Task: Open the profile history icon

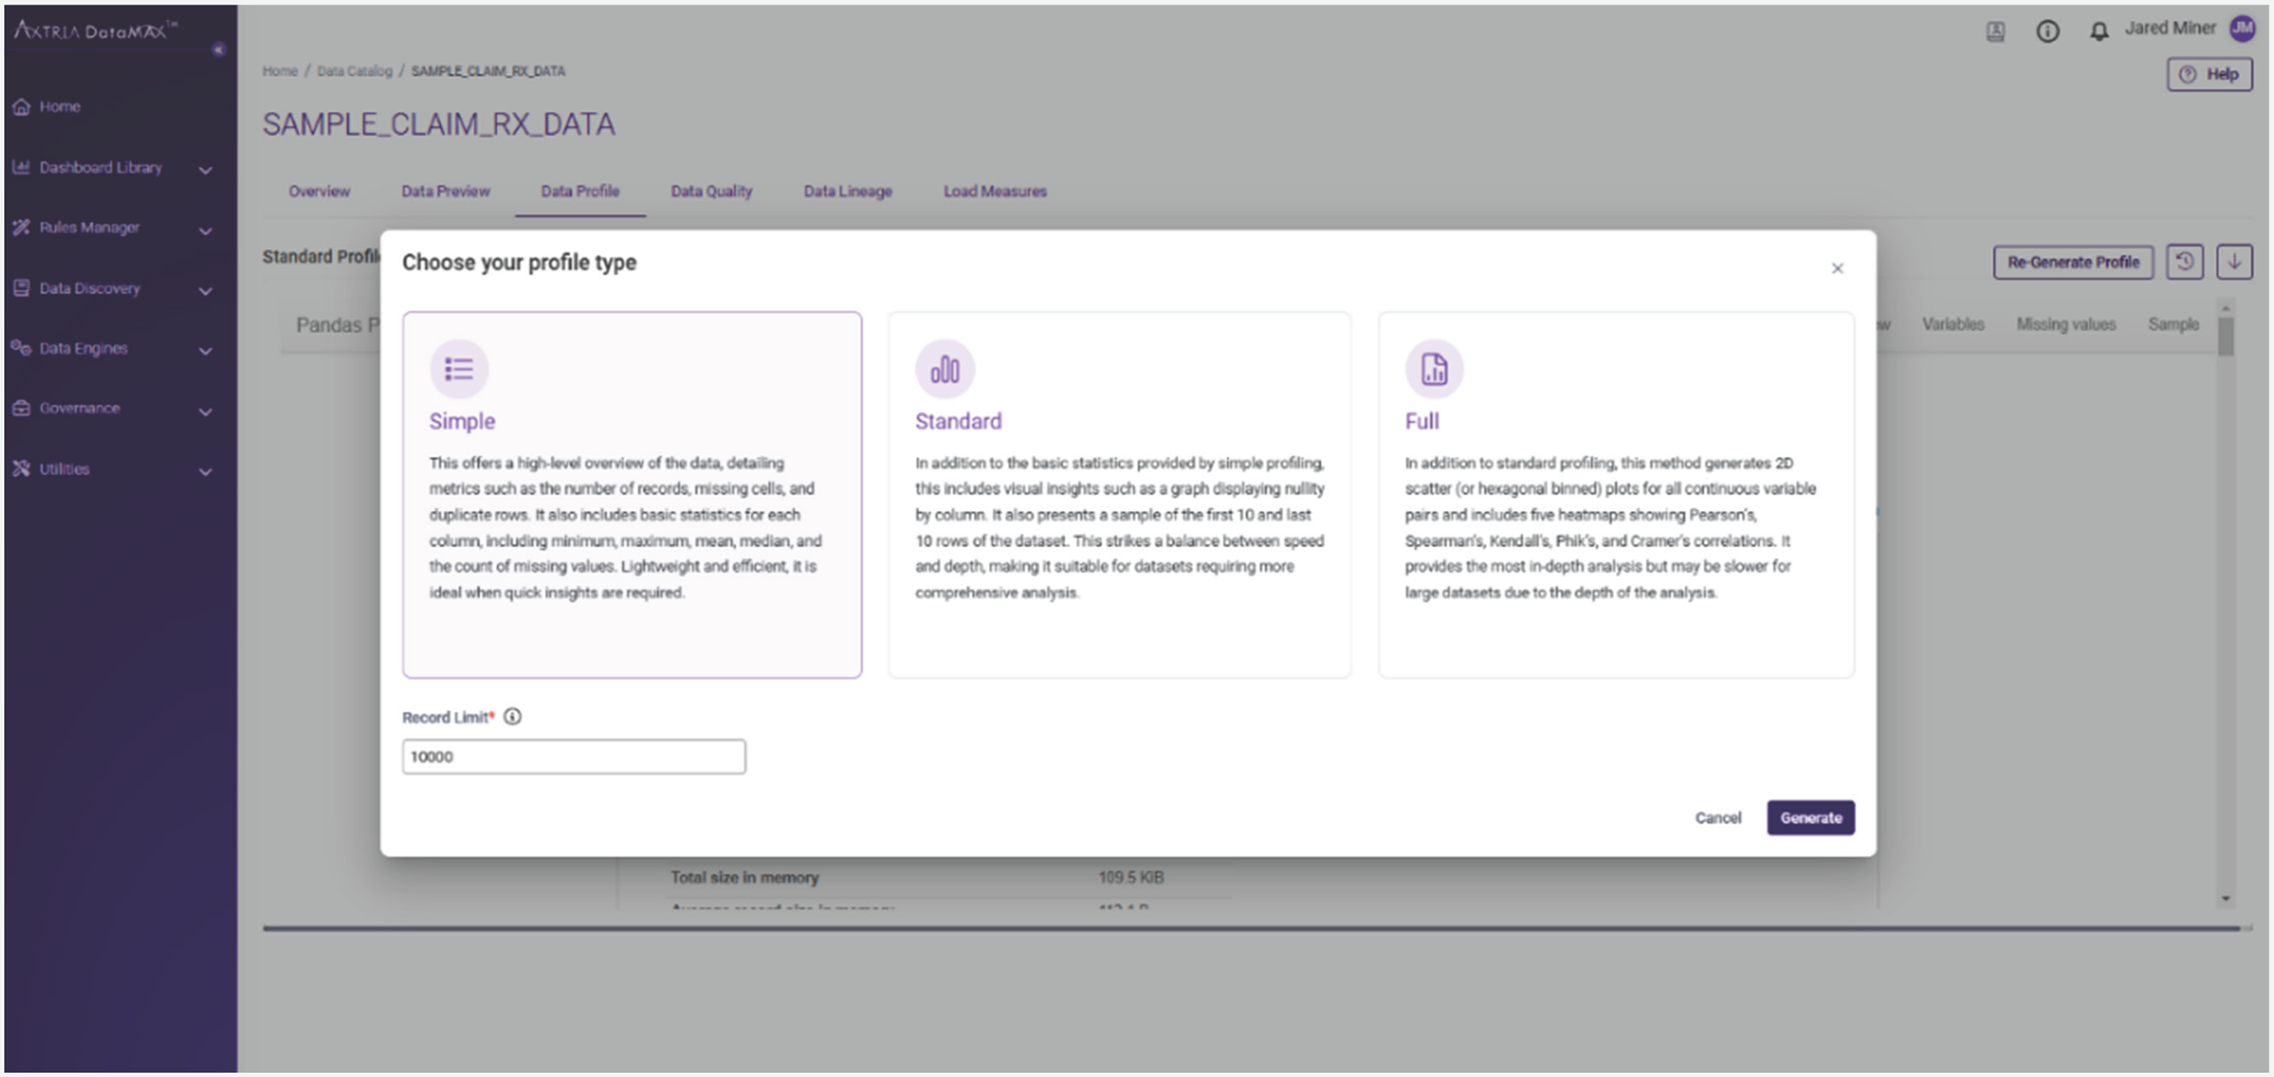Action: [x=2184, y=262]
